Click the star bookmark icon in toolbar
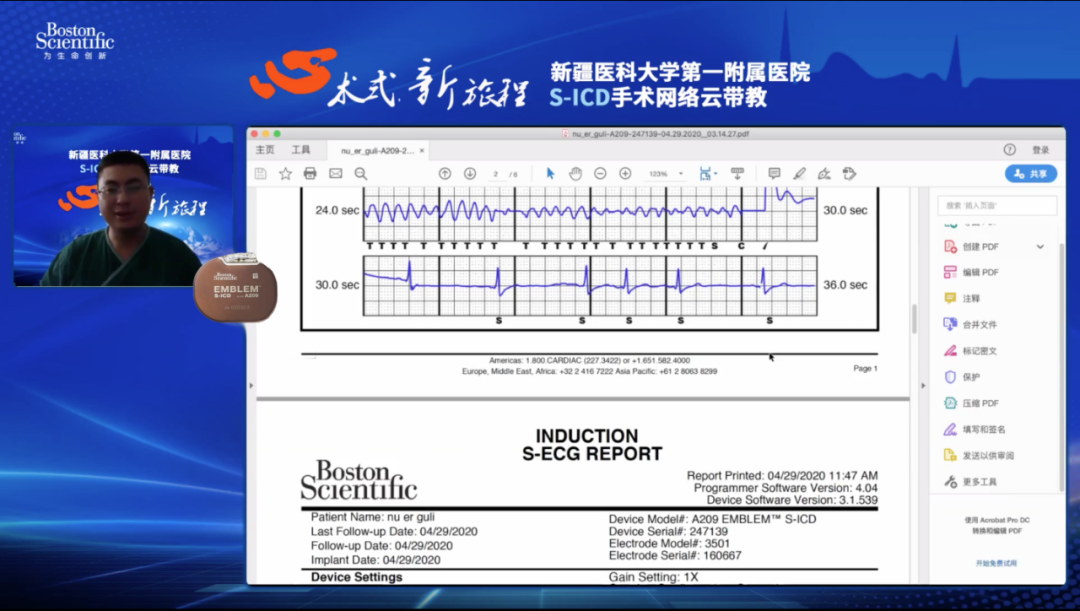The image size is (1080, 611). click(285, 174)
